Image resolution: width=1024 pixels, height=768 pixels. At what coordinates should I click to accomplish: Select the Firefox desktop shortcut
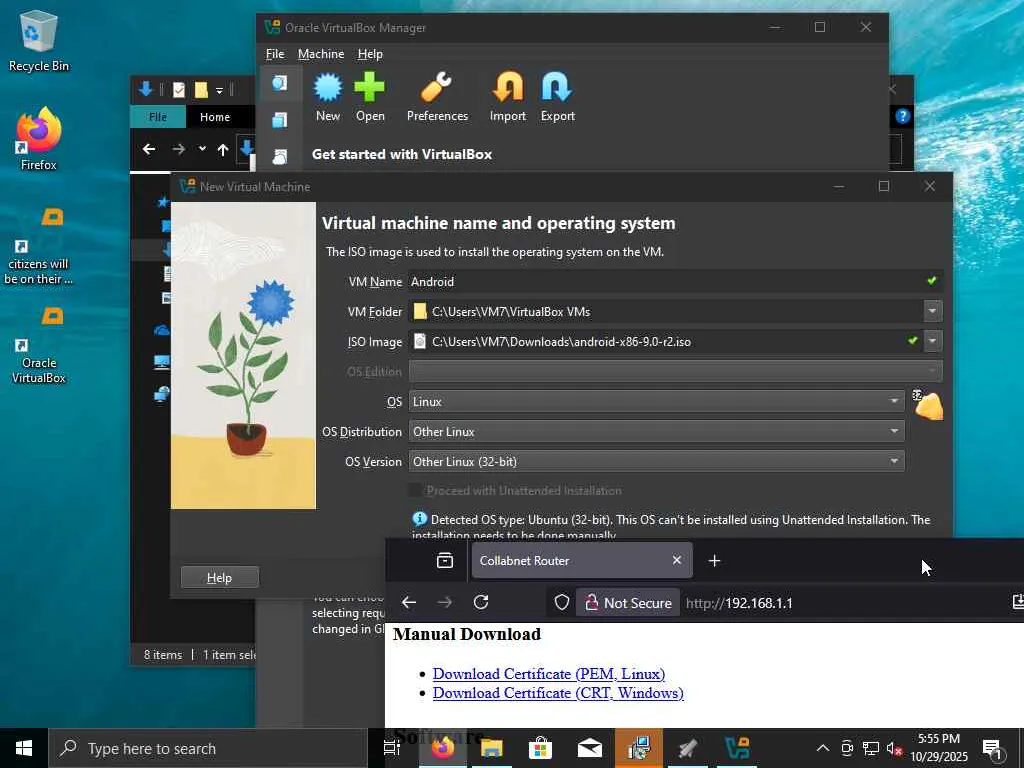pyautogui.click(x=39, y=139)
